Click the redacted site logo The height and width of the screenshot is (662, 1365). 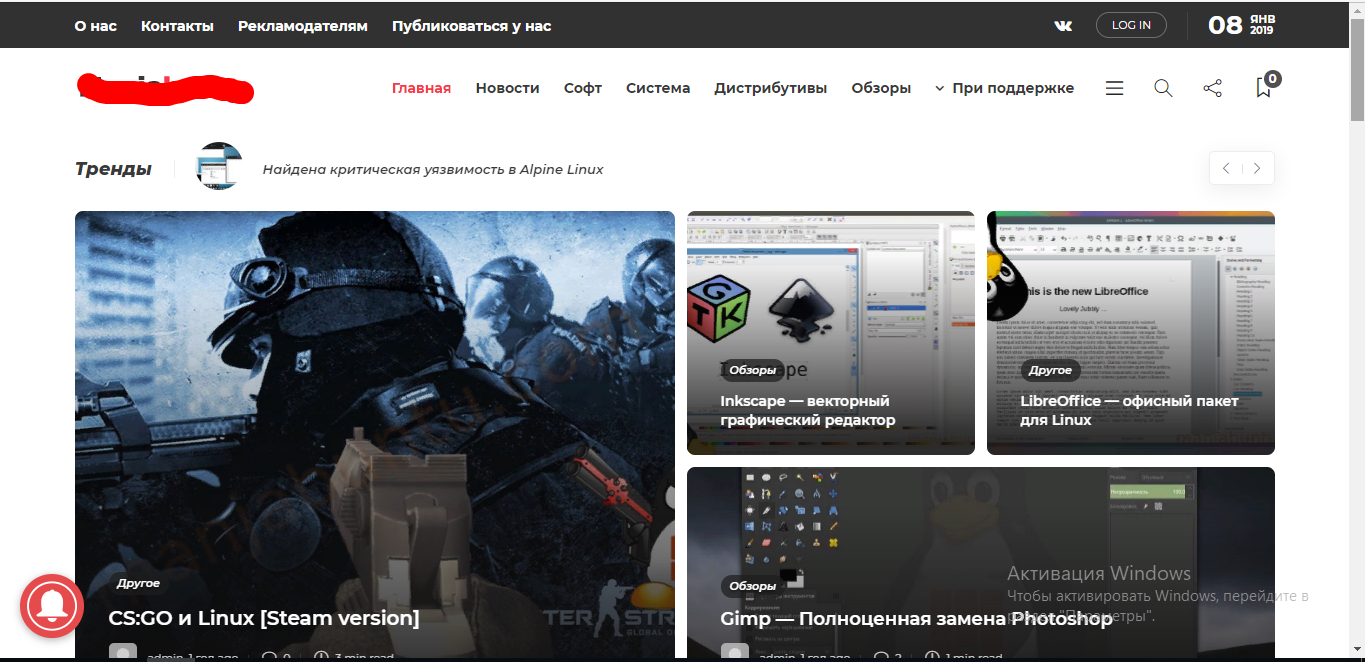click(165, 88)
